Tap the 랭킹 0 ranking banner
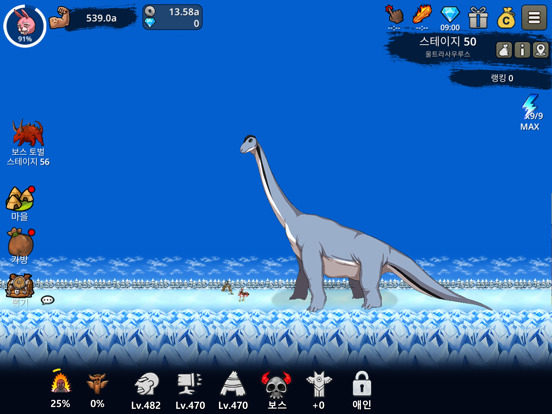The height and width of the screenshot is (414, 552). (502, 78)
